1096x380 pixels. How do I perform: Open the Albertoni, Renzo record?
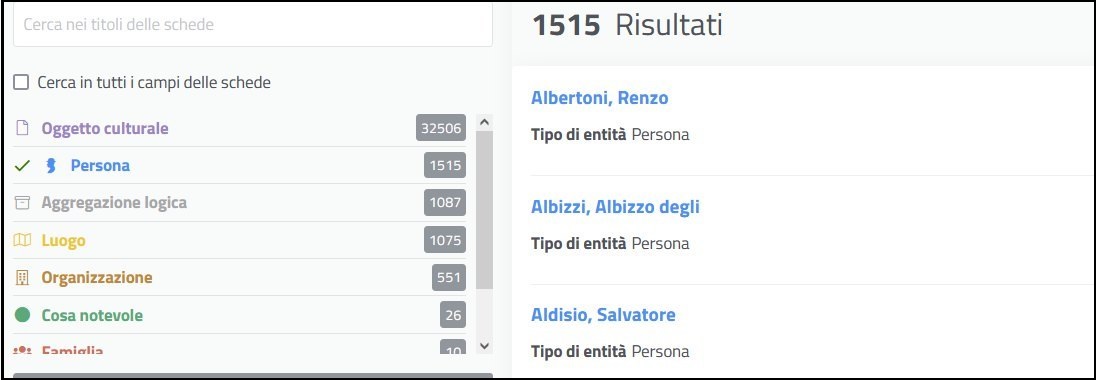click(600, 98)
